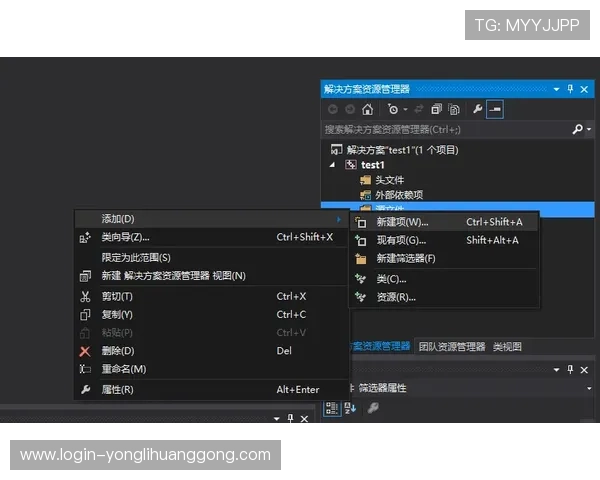Choose New Item (新建项) from submenu
This screenshot has height=480, width=600.
tap(444, 222)
